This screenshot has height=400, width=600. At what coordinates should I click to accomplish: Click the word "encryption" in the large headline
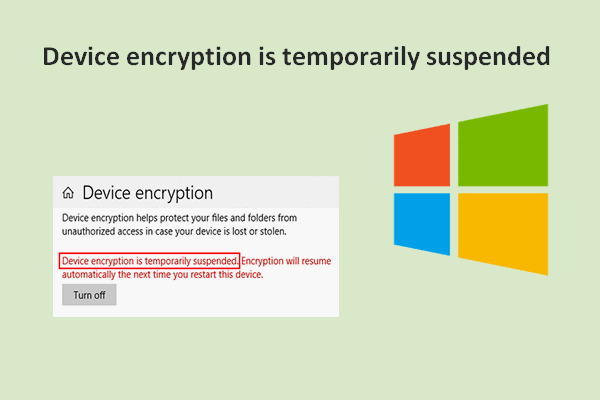189,57
